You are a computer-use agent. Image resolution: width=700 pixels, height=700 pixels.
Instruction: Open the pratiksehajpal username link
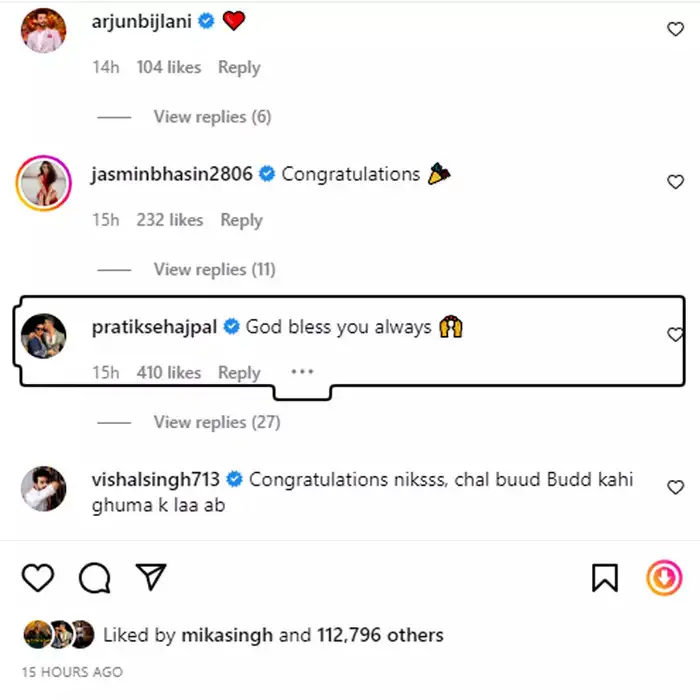click(x=155, y=327)
